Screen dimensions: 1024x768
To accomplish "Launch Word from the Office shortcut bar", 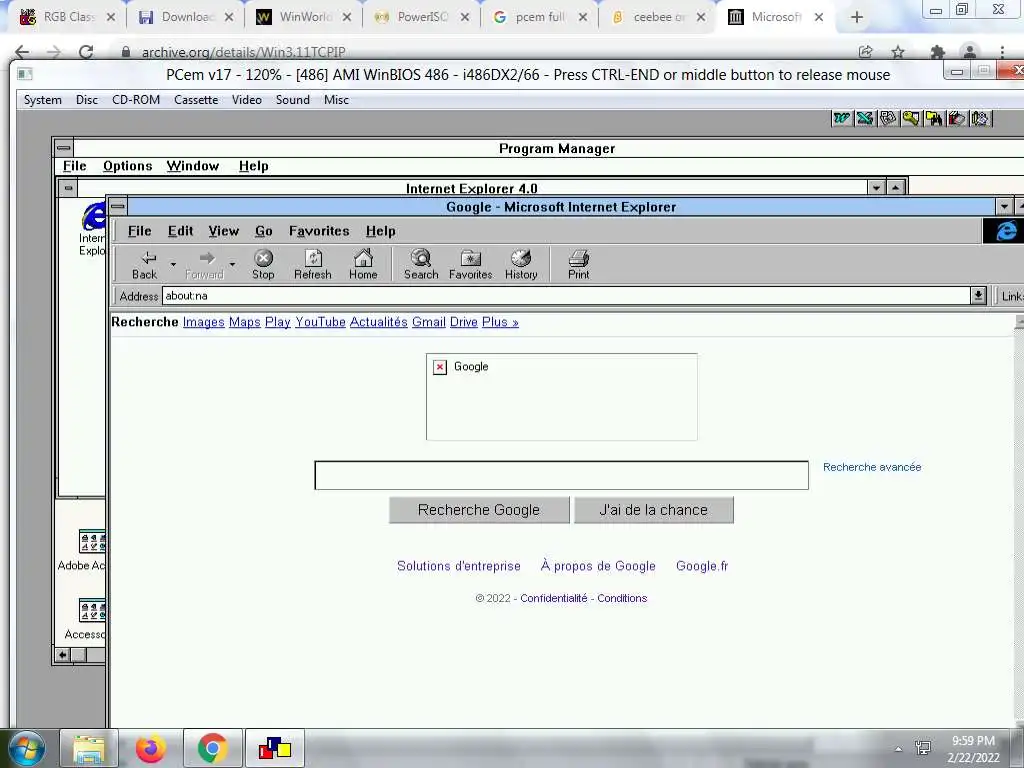I will click(842, 118).
